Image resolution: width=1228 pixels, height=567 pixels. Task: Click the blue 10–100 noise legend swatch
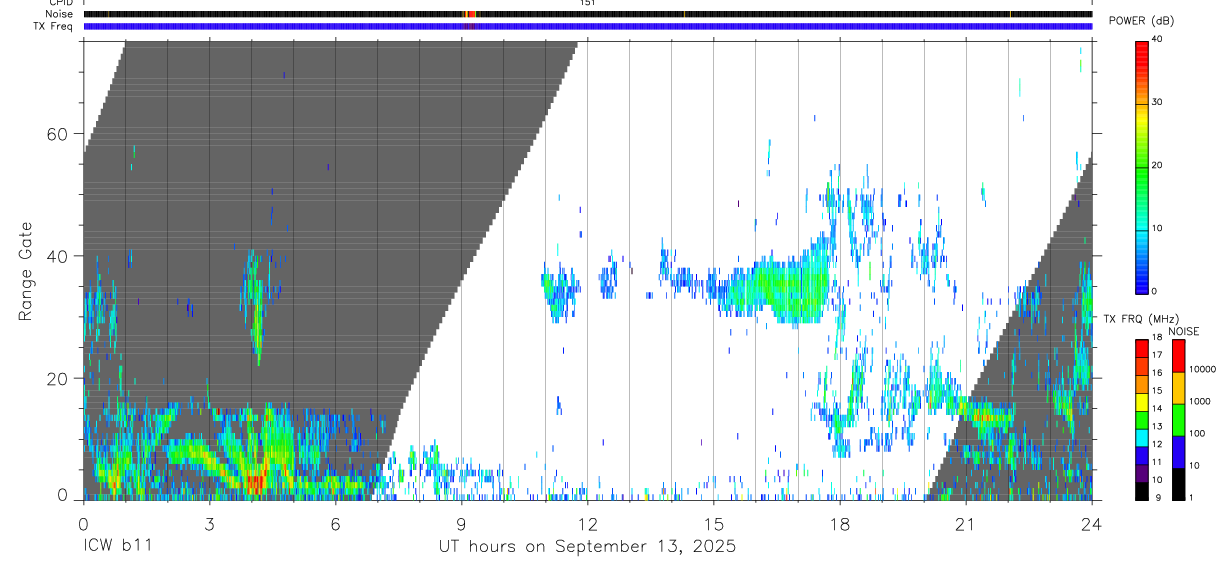pyautogui.click(x=1178, y=452)
